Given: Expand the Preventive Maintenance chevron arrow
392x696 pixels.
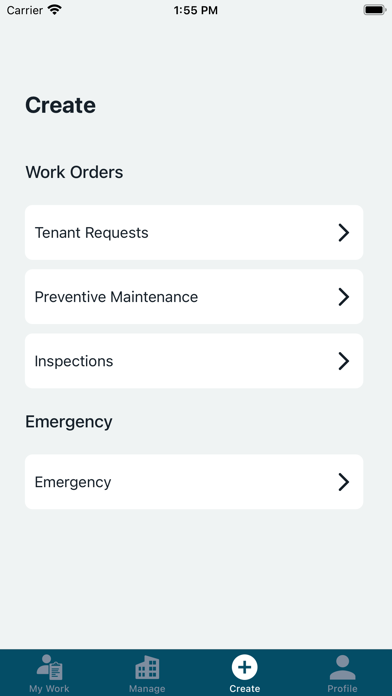Looking at the screenshot, I should (x=344, y=297).
